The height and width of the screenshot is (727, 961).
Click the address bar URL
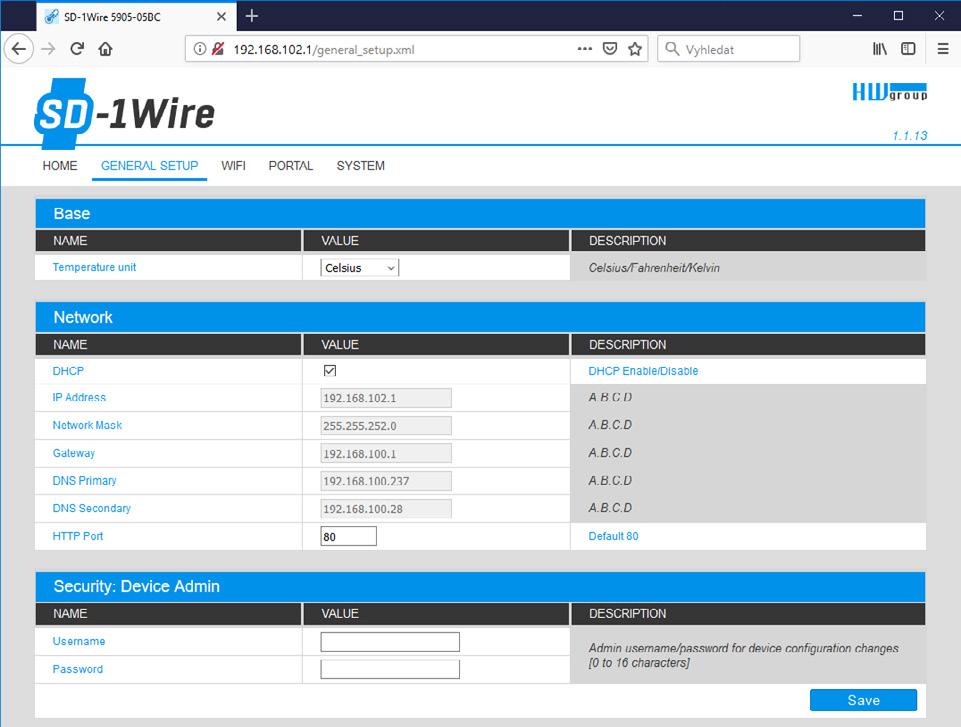click(324, 50)
